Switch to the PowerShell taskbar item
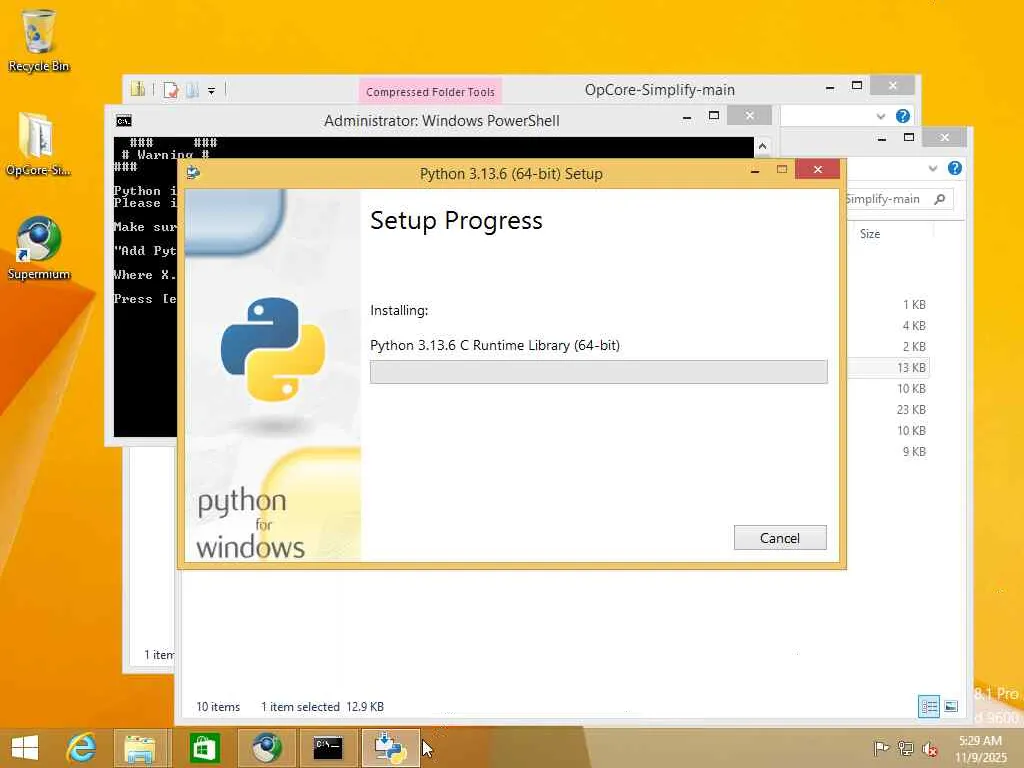 [328, 748]
